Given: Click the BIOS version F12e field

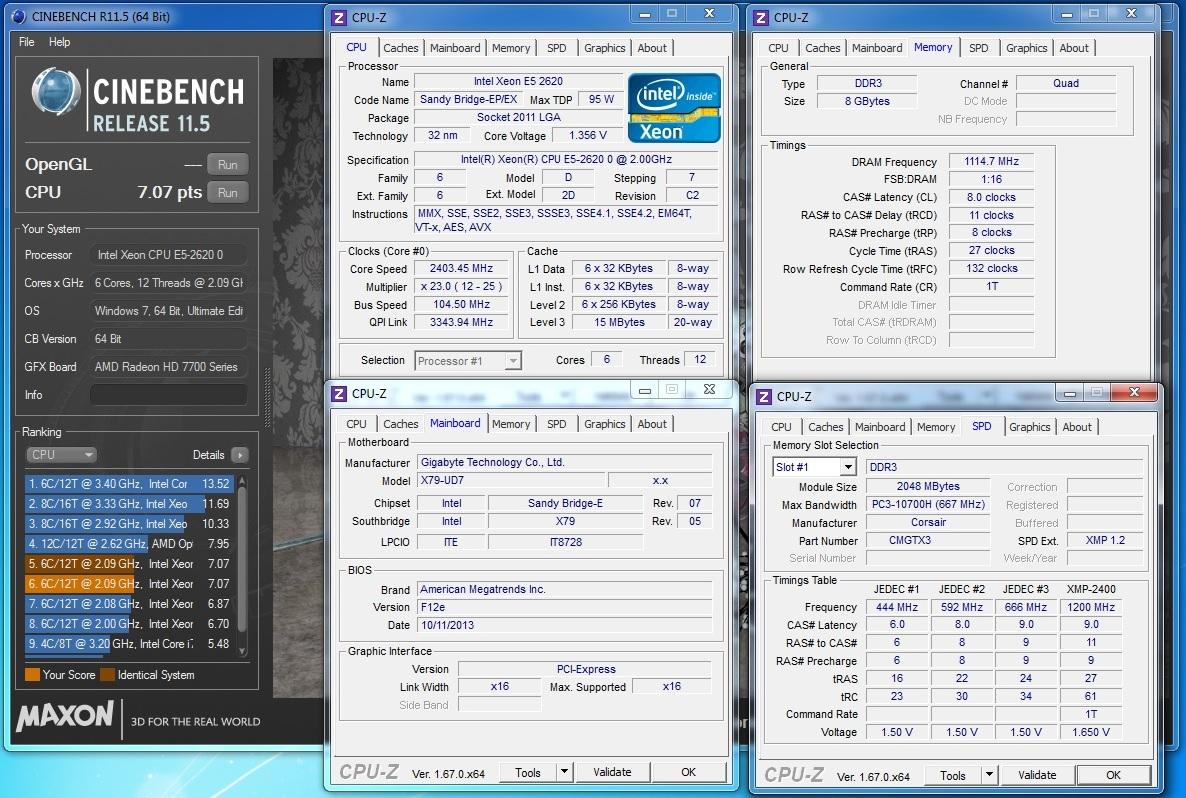Looking at the screenshot, I should (x=564, y=607).
